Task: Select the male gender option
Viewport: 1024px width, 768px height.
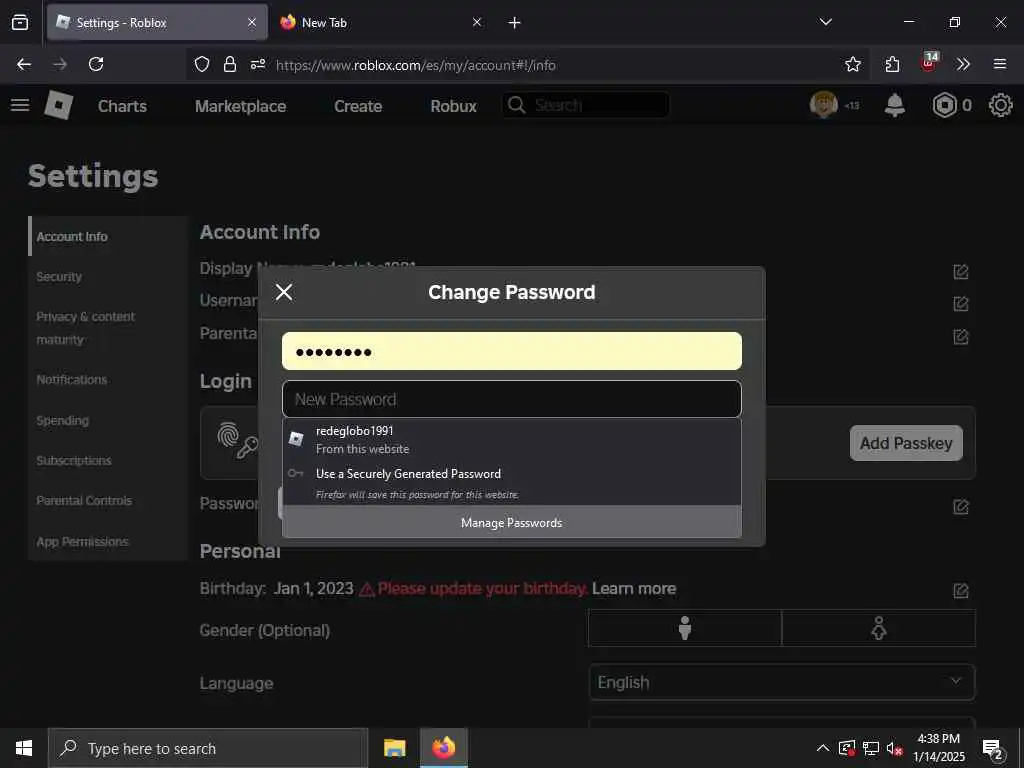Action: (x=684, y=628)
